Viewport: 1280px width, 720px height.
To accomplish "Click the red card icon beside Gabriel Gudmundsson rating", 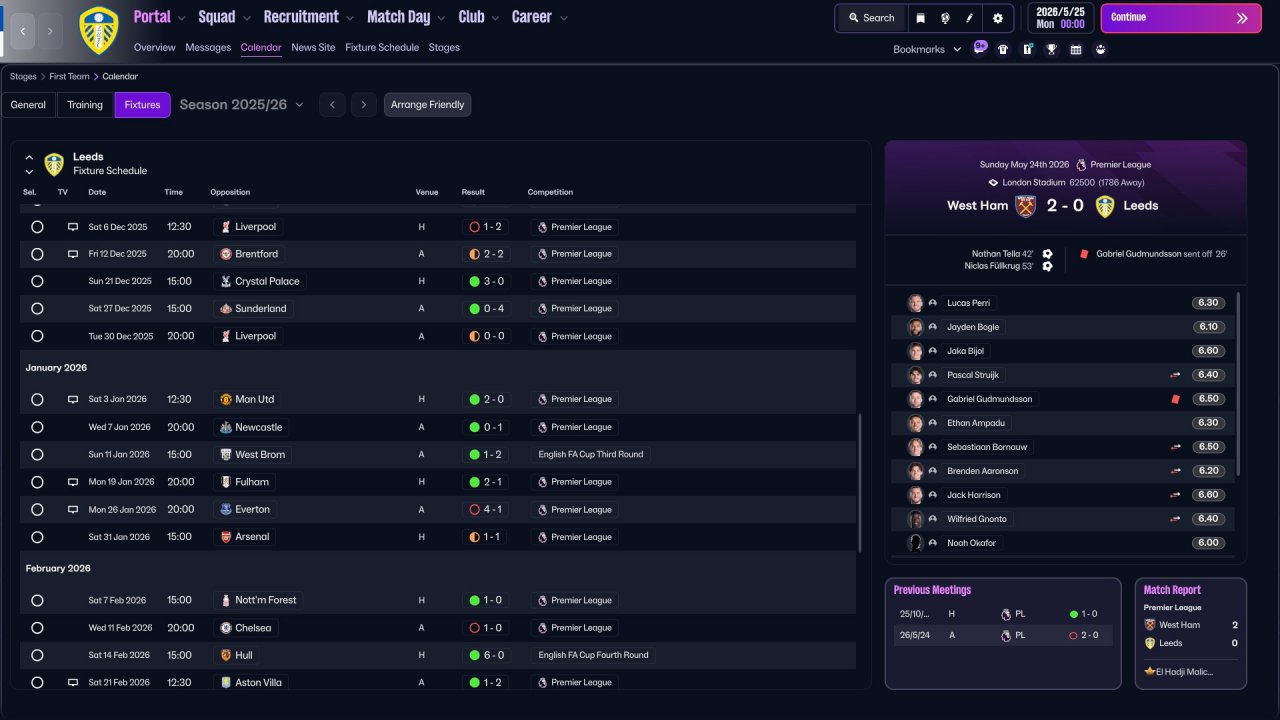I will 1175,399.
